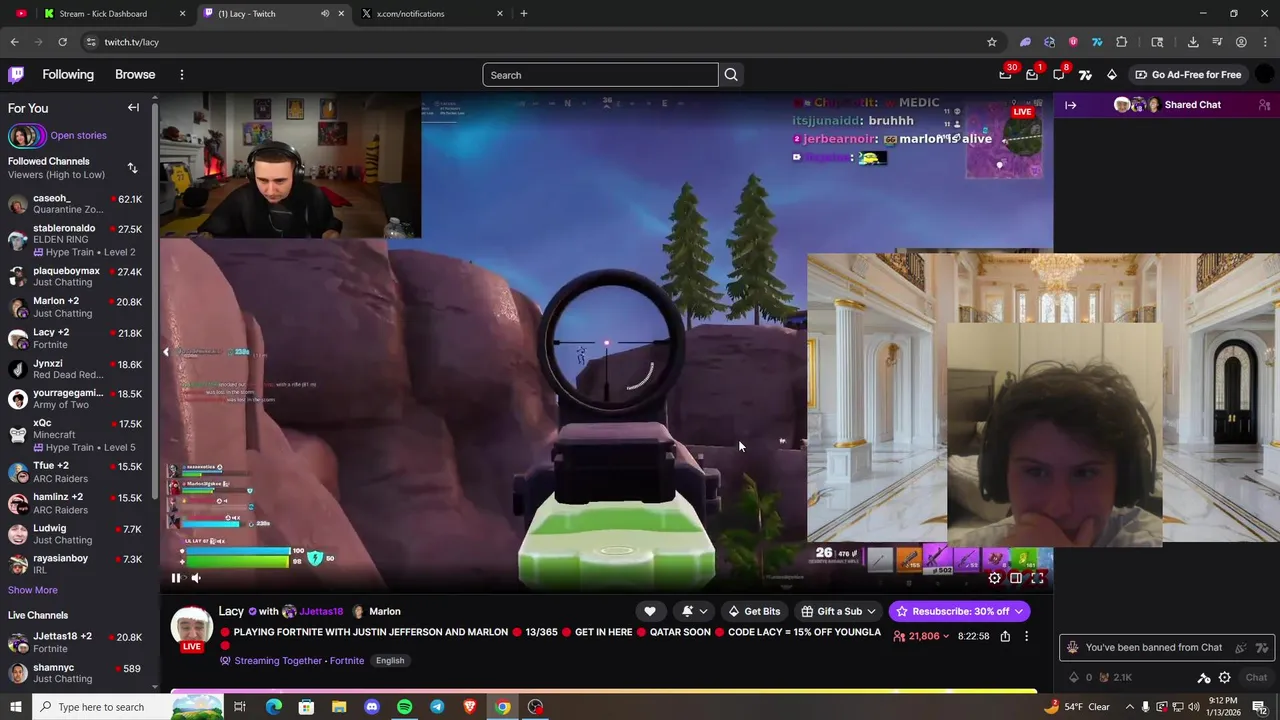Screen dimensions: 1280x720
Task: Open stableronaldo channel in sidebar
Action: click(75, 240)
